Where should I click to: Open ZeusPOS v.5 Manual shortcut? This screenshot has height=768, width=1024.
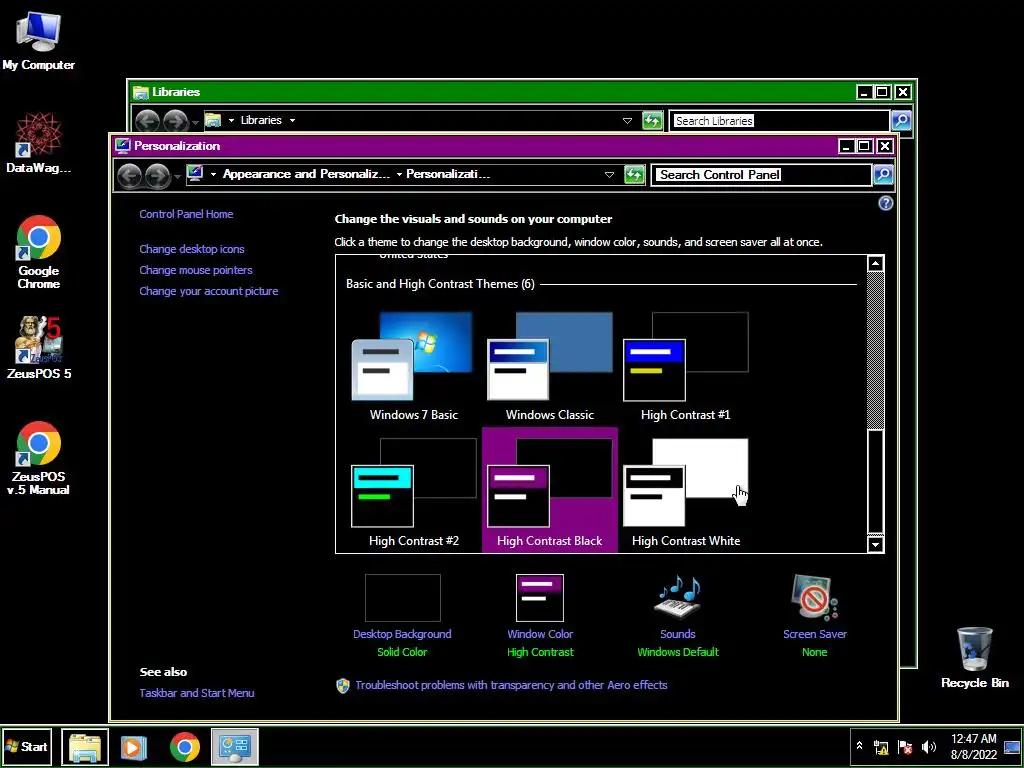pos(39,458)
